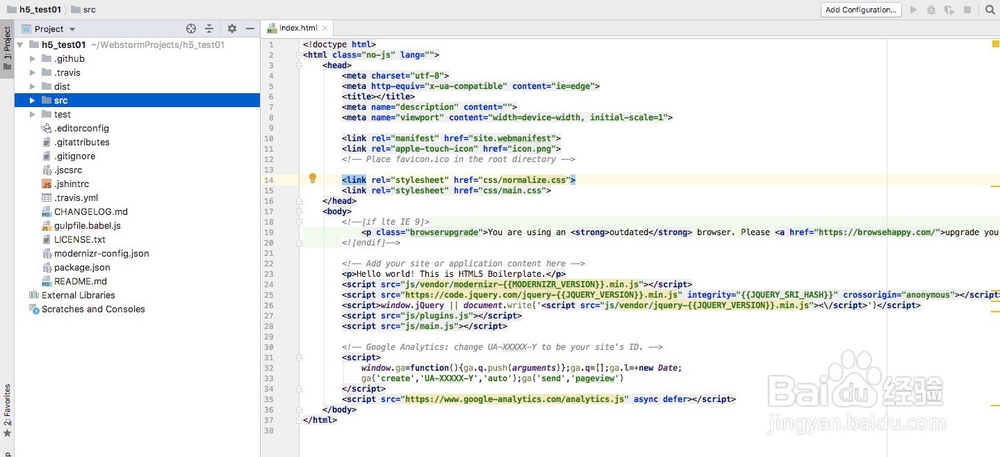Open the Project panel settings gear
The width and height of the screenshot is (1000, 457).
(x=232, y=29)
